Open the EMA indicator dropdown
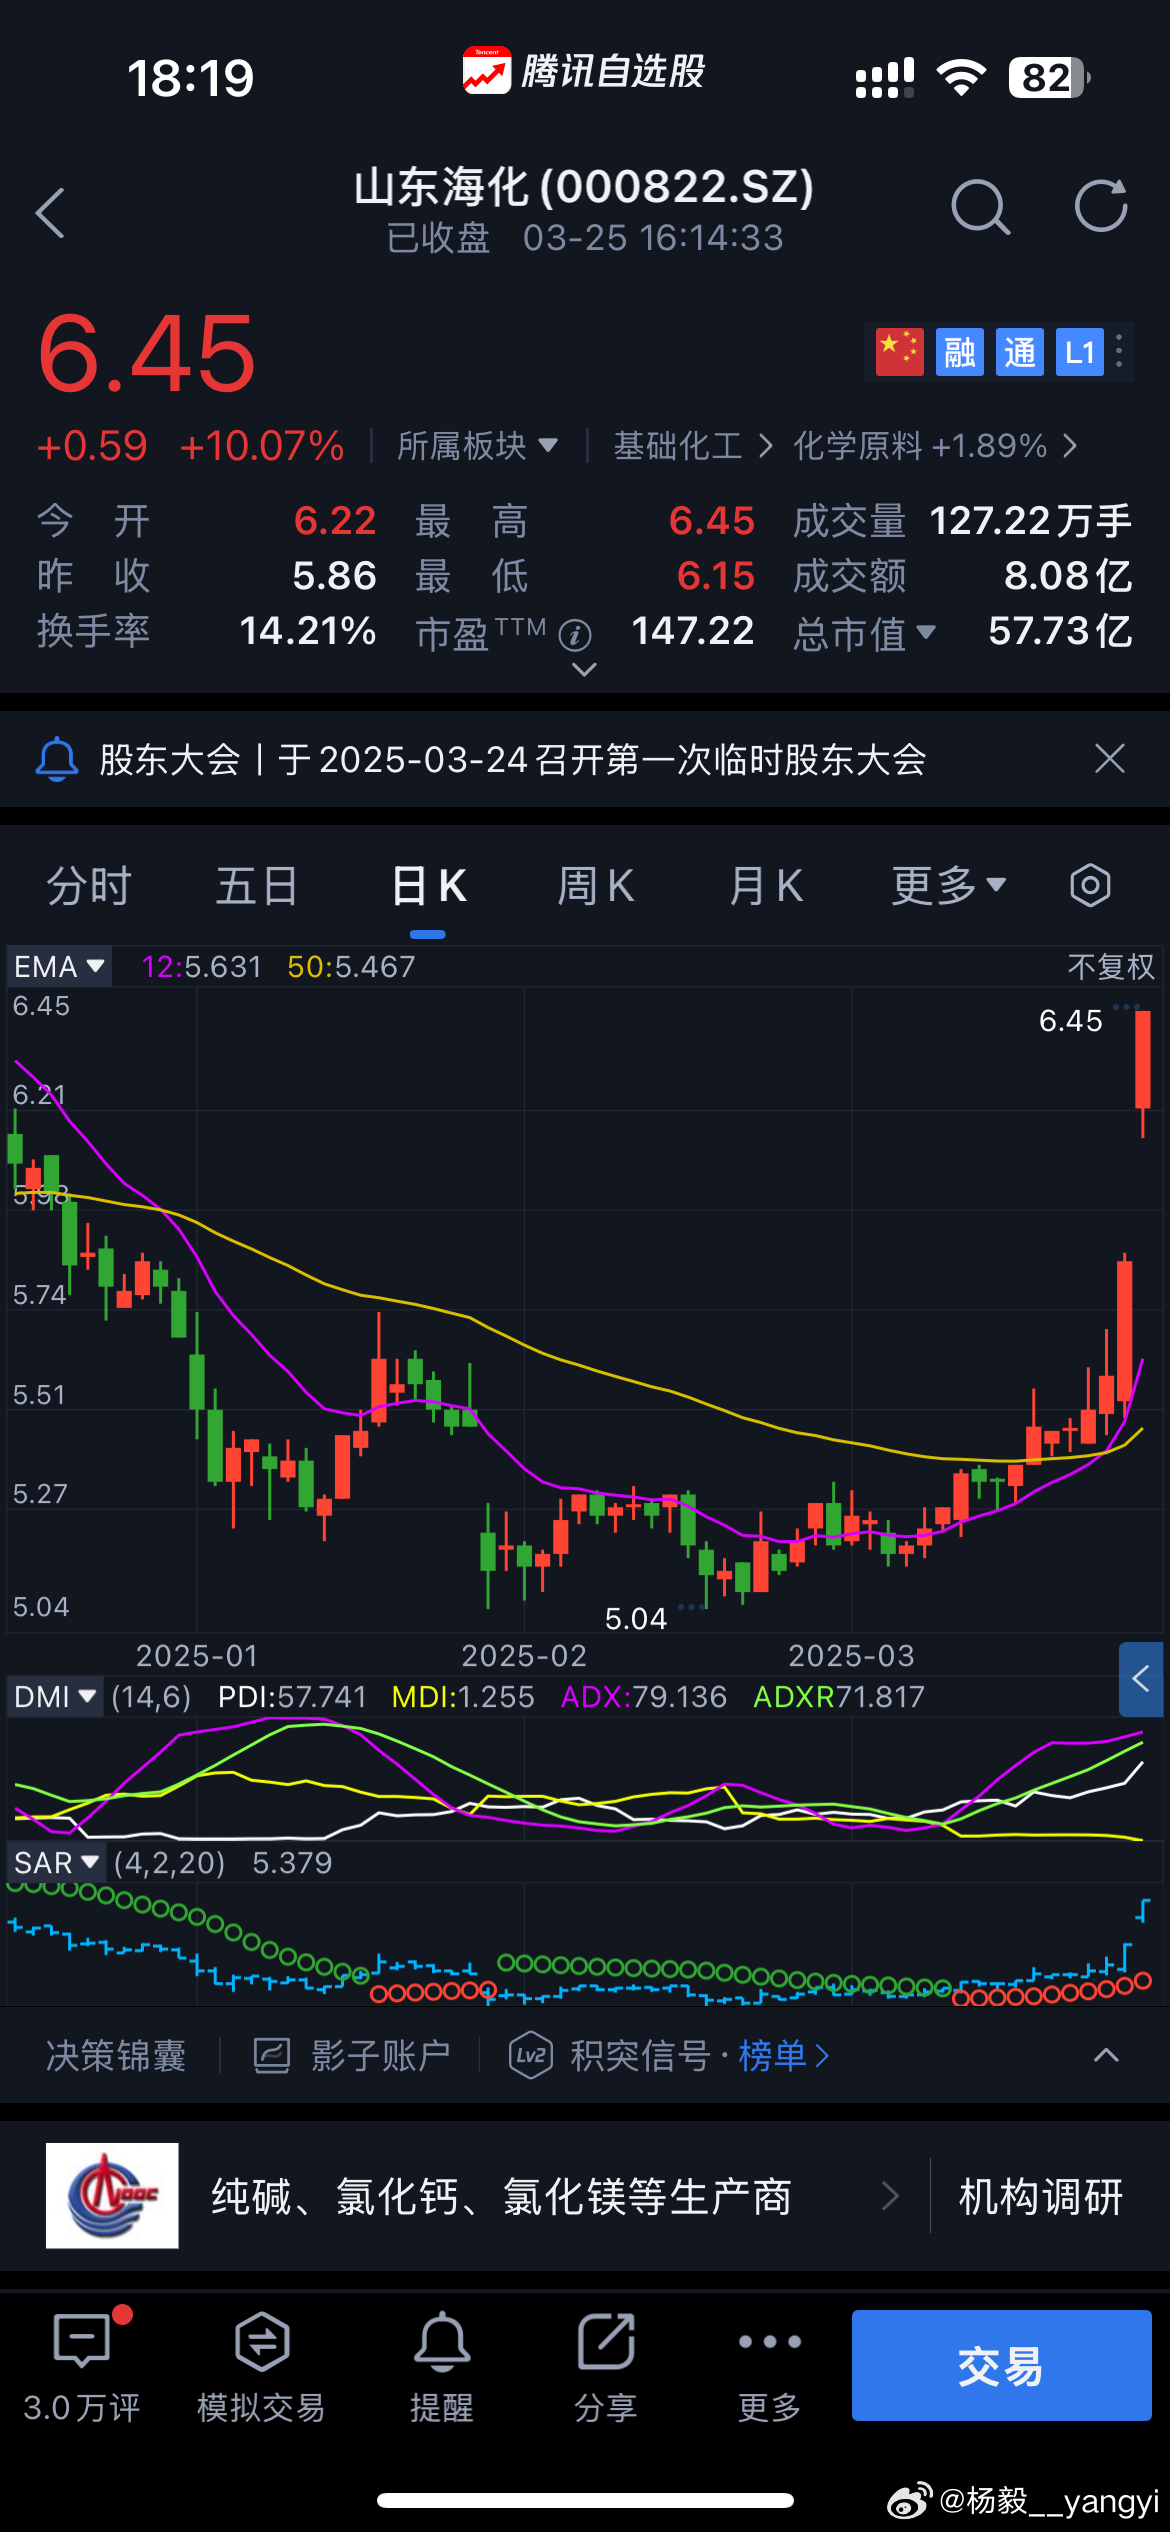Image resolution: width=1170 pixels, height=2532 pixels. point(59,967)
